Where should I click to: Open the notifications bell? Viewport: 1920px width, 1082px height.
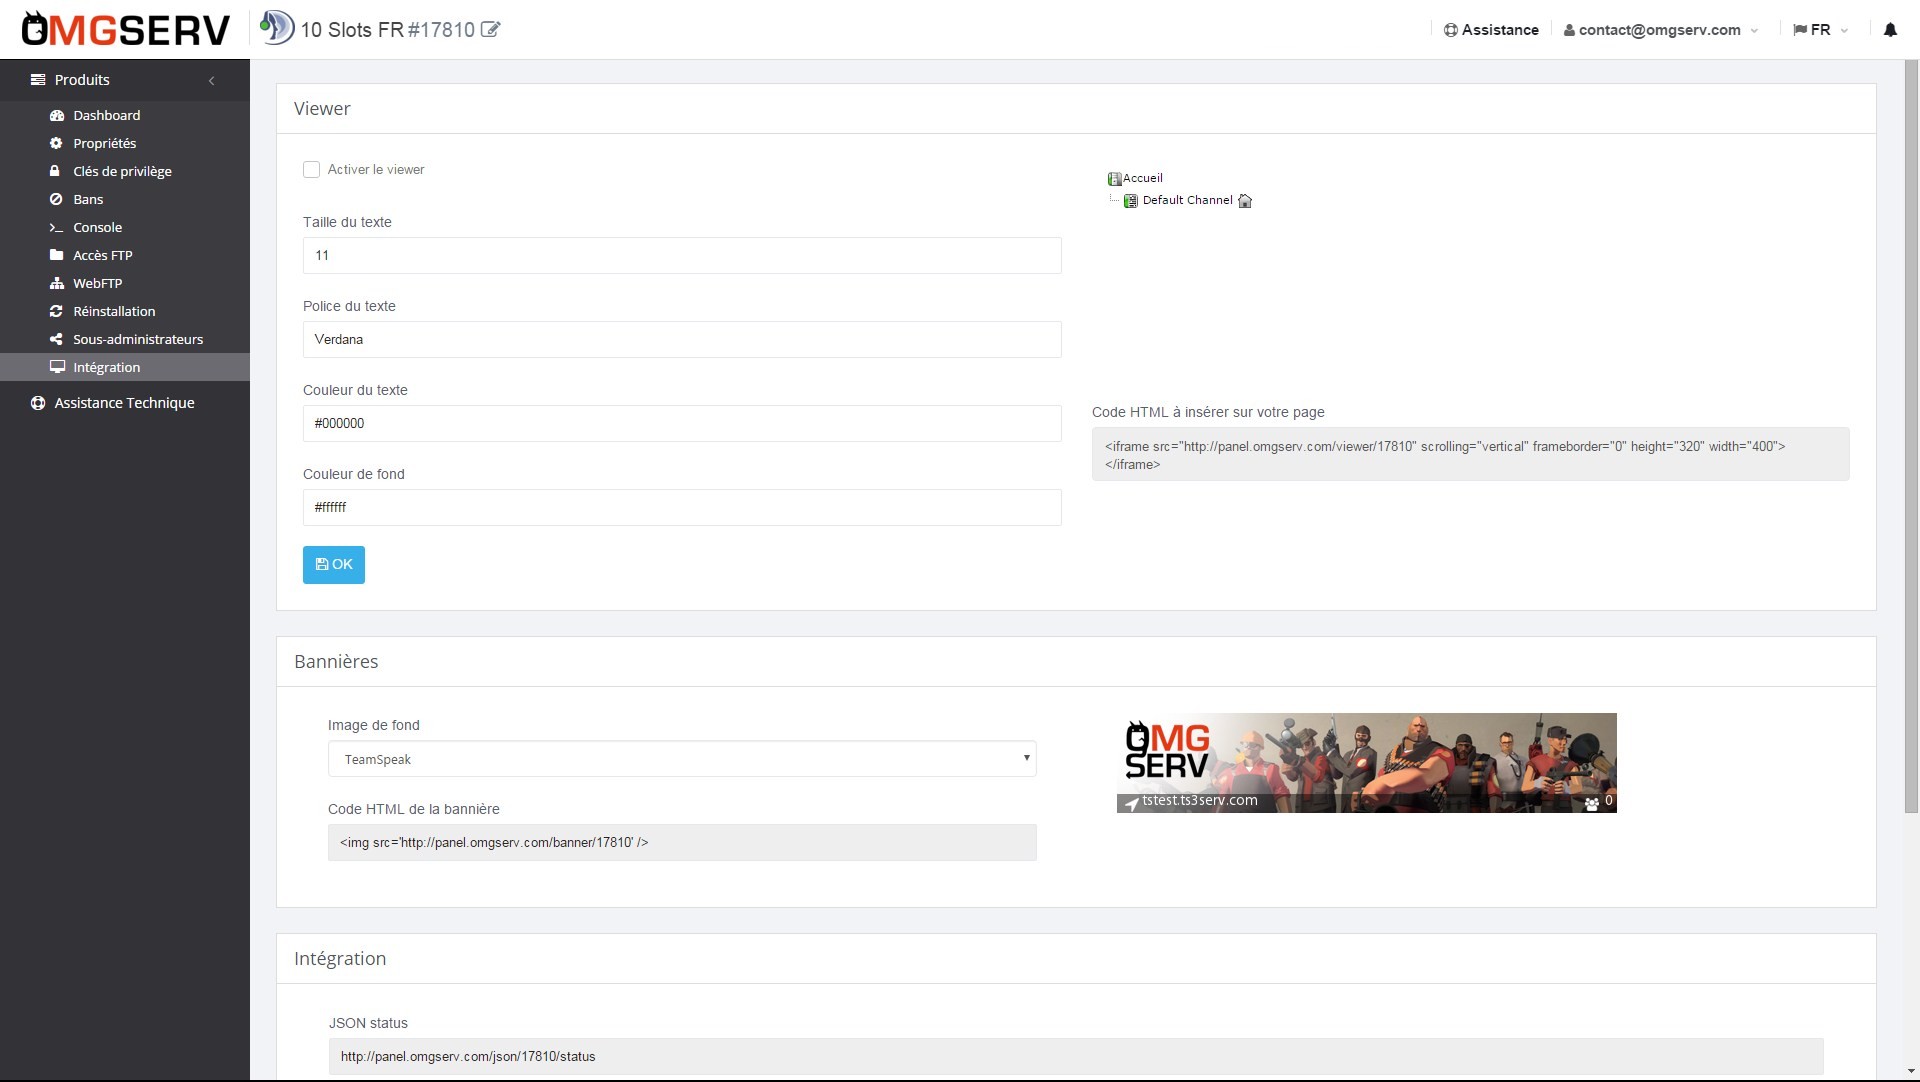(x=1890, y=30)
